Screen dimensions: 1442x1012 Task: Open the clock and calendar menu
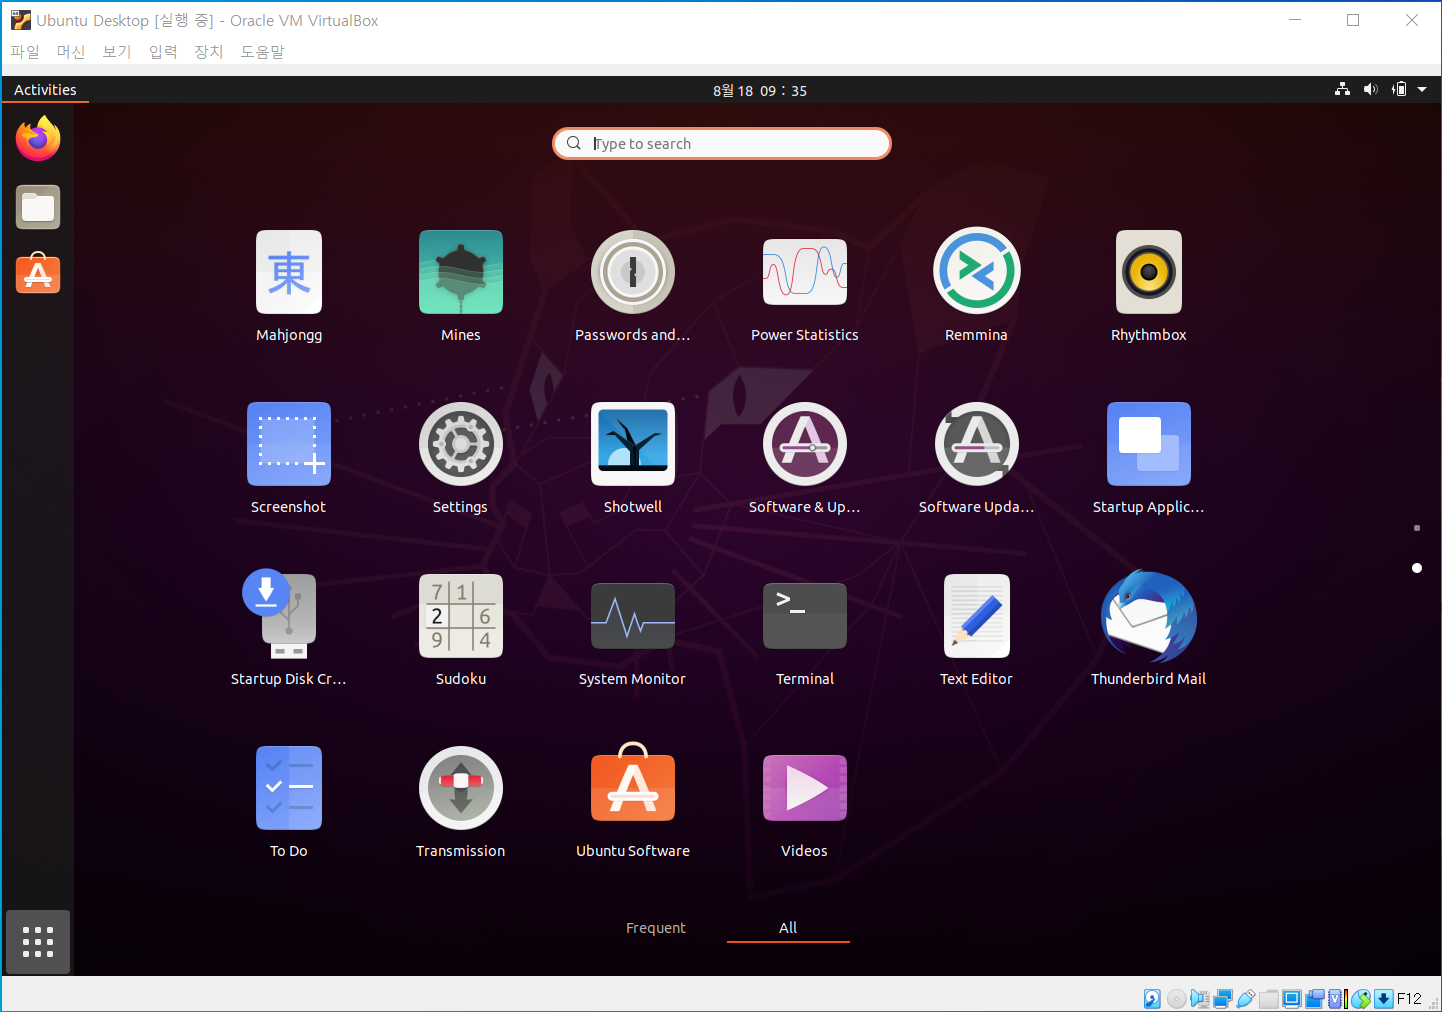(x=760, y=90)
